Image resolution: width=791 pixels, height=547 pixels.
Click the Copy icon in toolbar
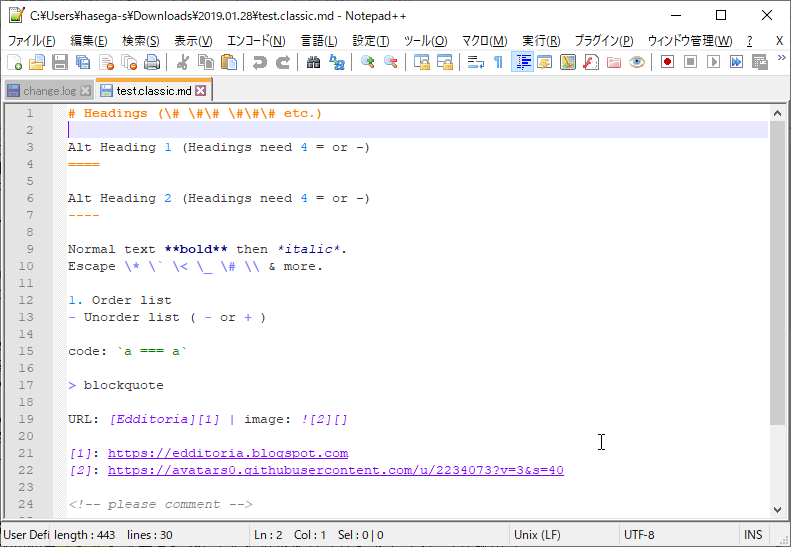[206, 62]
